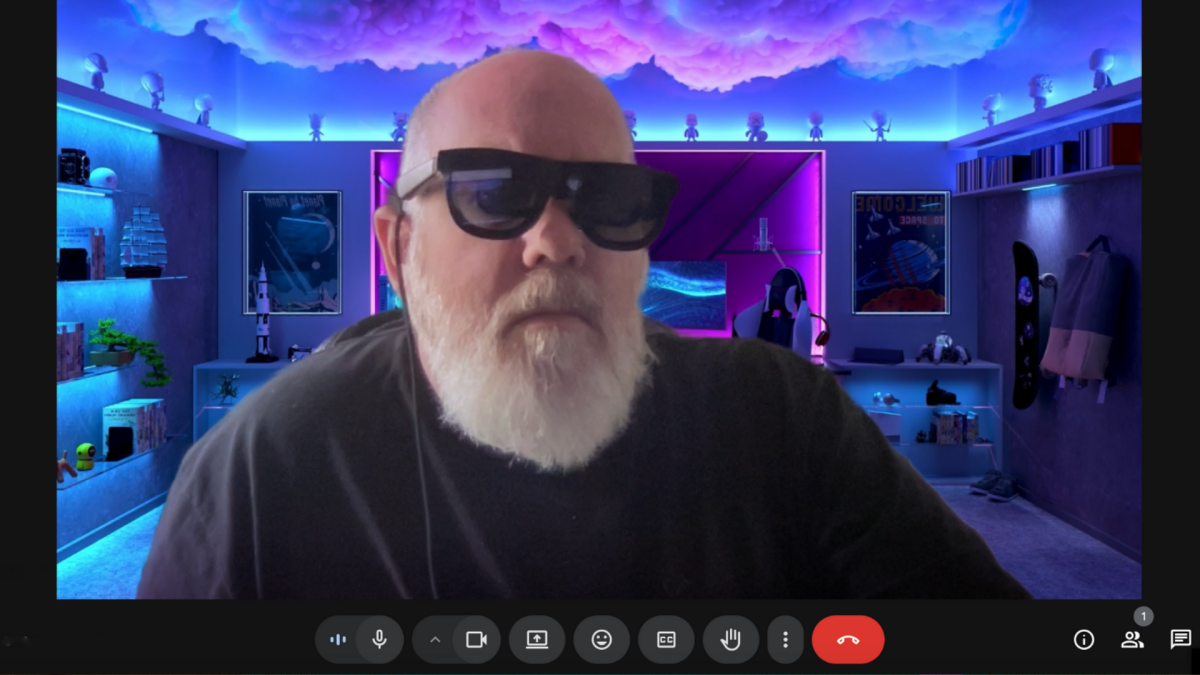Share your screen

[536, 640]
